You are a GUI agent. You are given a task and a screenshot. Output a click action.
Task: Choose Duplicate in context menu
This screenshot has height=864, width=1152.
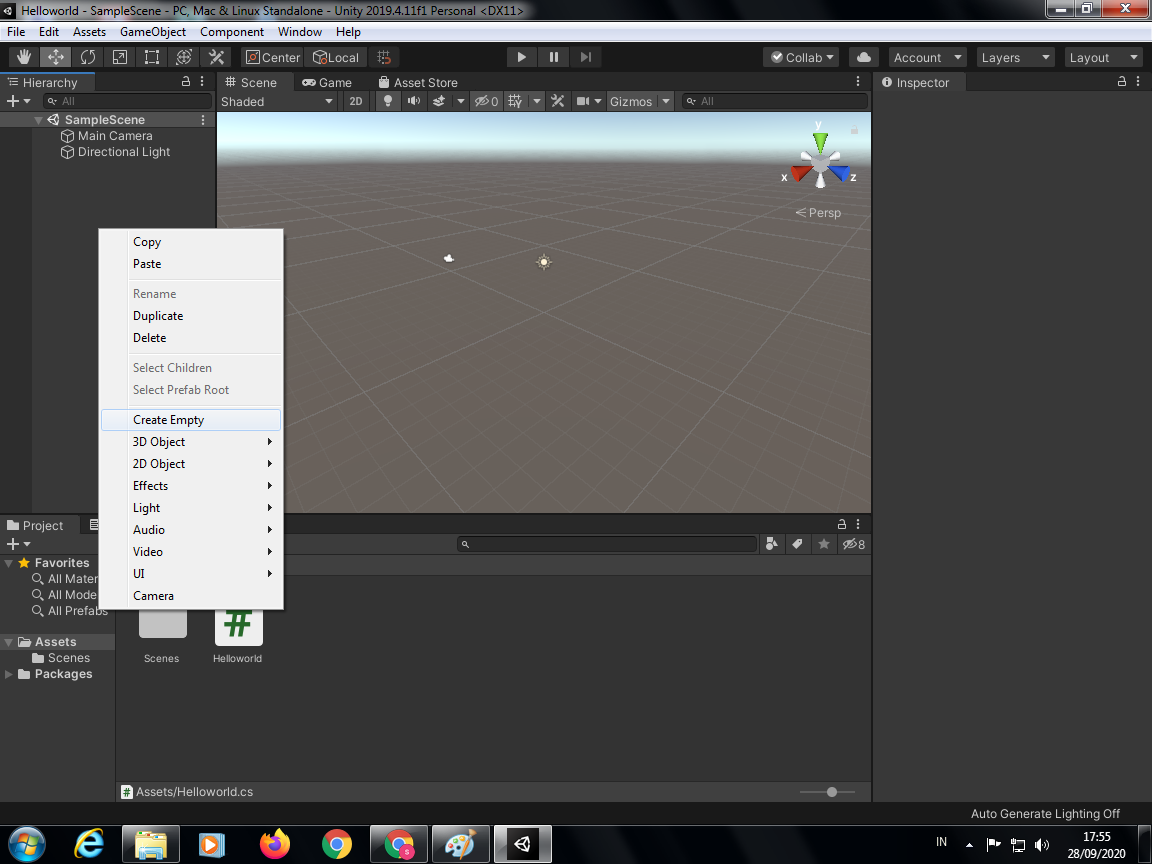(x=191, y=316)
